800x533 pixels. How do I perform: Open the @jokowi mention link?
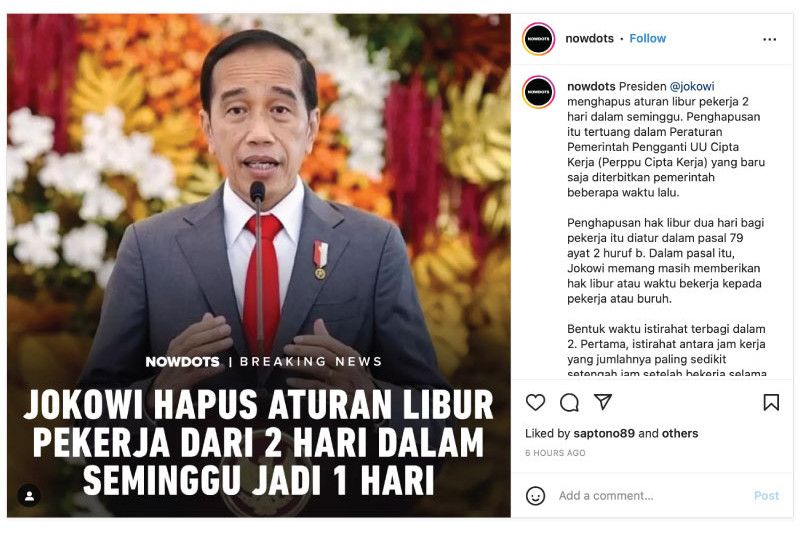click(x=692, y=86)
